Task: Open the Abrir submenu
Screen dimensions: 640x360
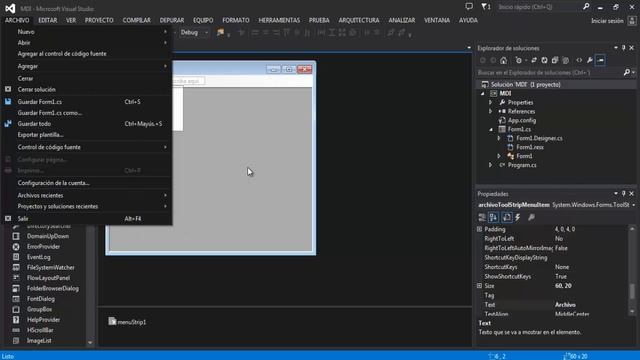Action: tap(87, 42)
